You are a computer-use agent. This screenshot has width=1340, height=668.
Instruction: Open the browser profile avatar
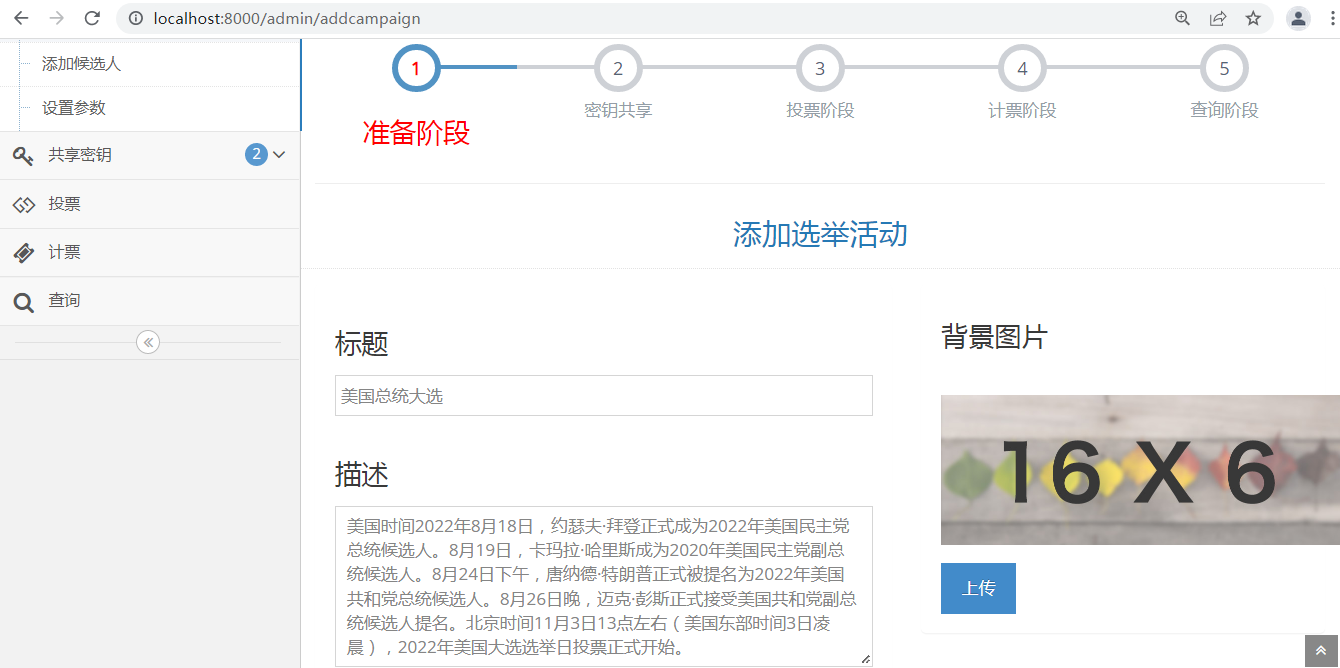[x=1298, y=18]
